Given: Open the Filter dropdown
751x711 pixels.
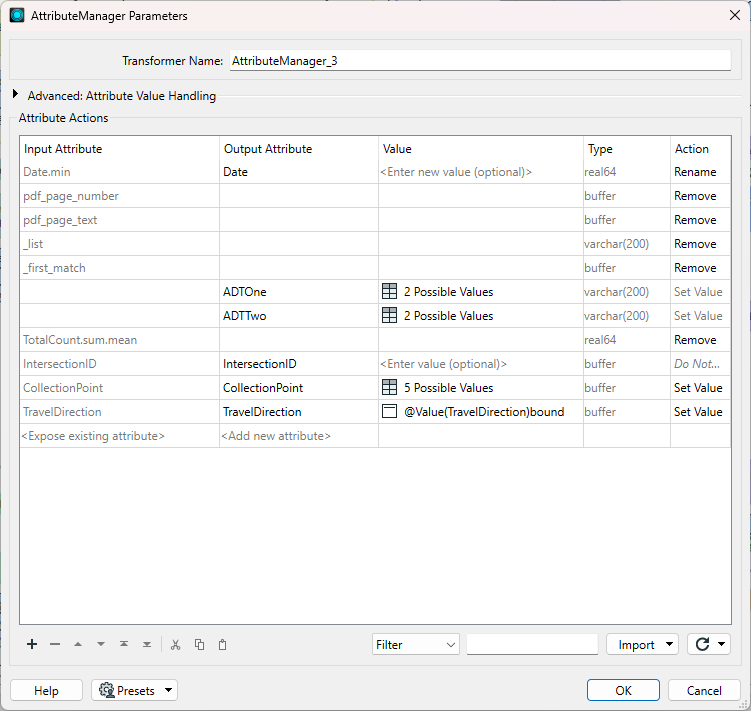Looking at the screenshot, I should coord(415,644).
